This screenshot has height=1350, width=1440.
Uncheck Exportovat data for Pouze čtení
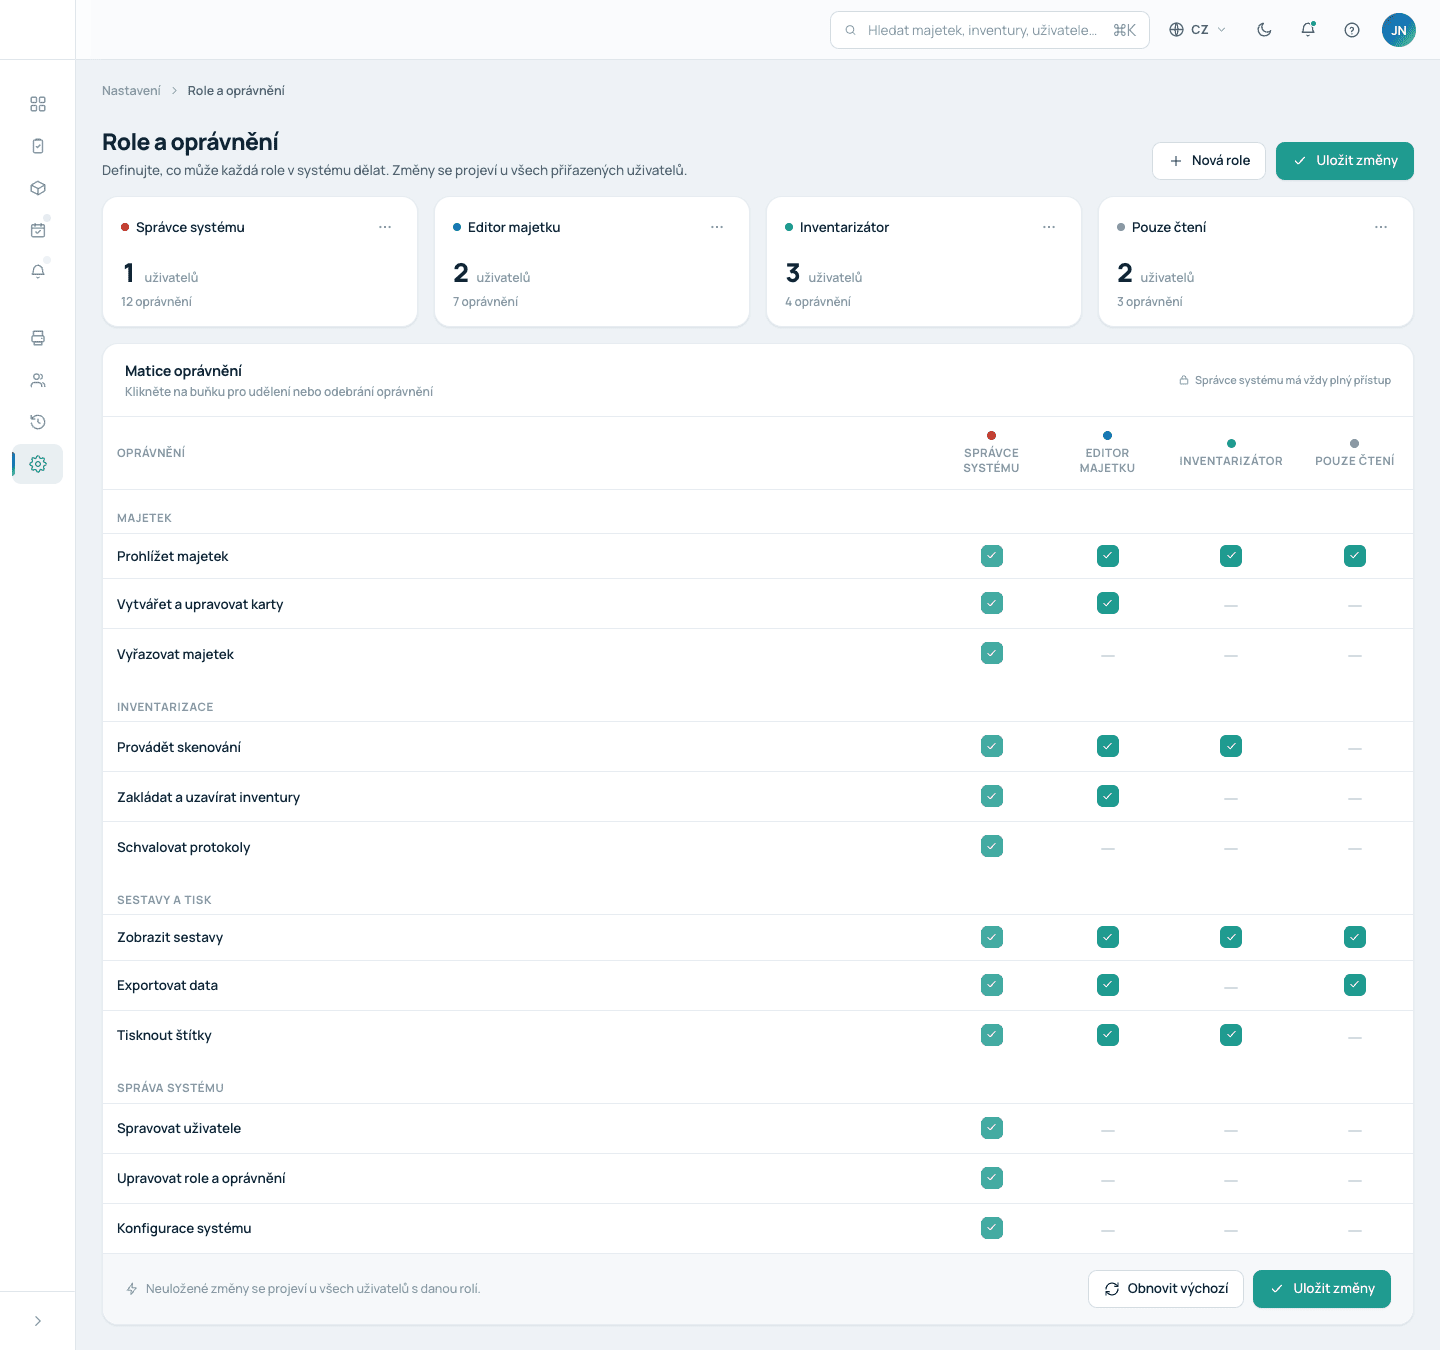tap(1355, 985)
